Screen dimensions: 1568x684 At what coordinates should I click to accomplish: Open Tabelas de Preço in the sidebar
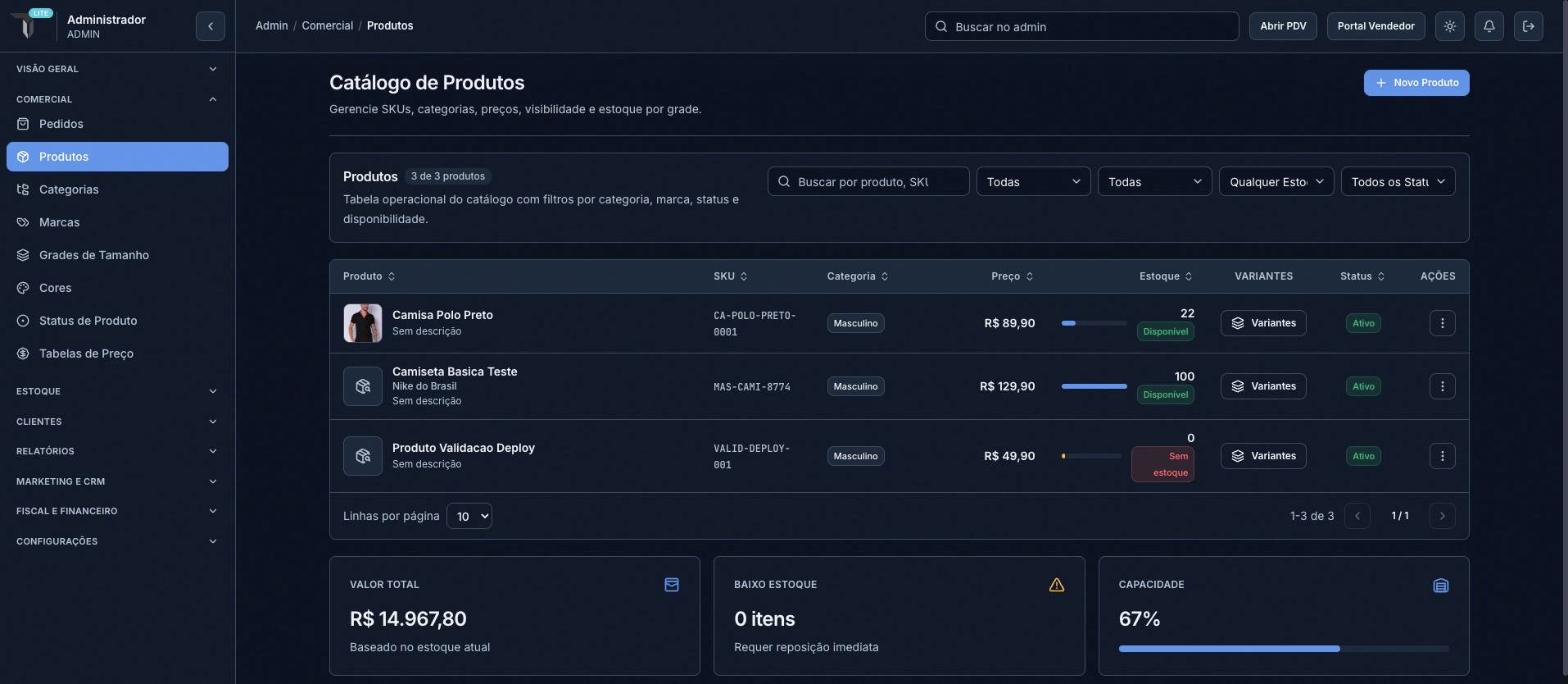pos(117,353)
